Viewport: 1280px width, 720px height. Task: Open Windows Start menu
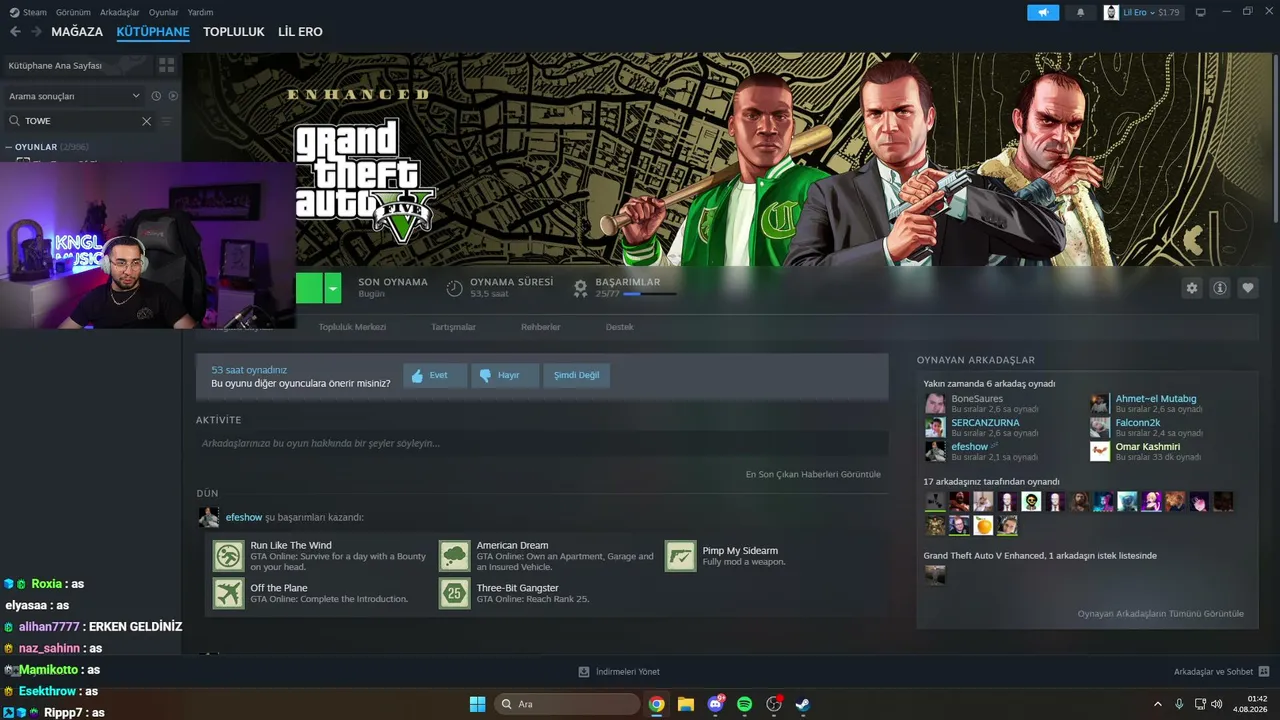[x=478, y=704]
